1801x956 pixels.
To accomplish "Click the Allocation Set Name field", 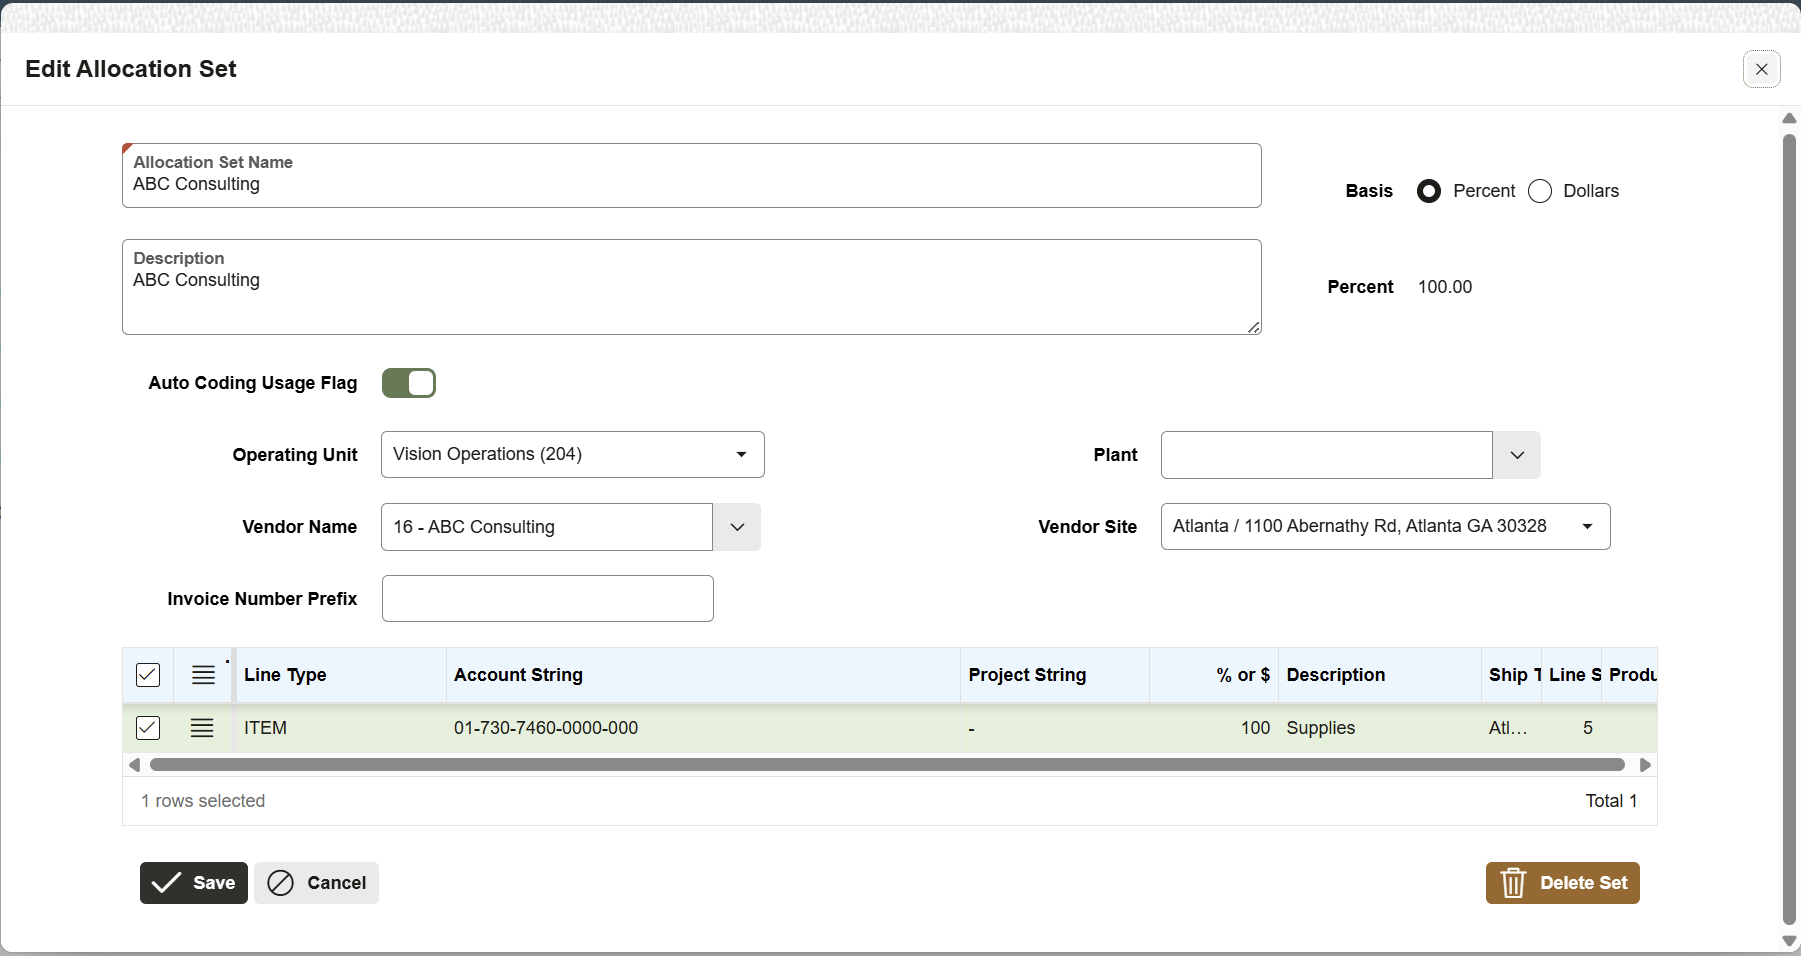I will point(692,176).
